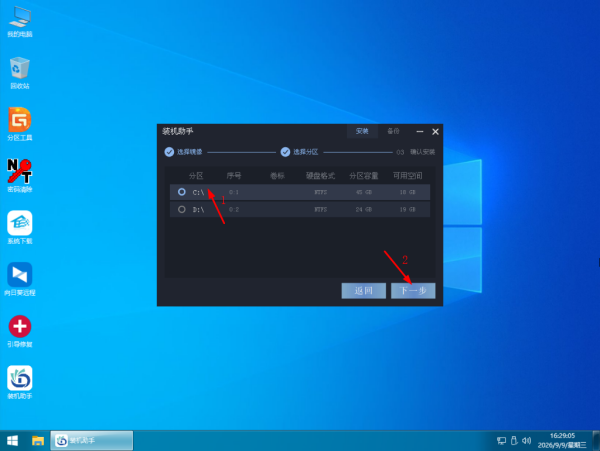600x451 pixels.
Task: Open File Explorer from the taskbar
Action: [x=38, y=441]
